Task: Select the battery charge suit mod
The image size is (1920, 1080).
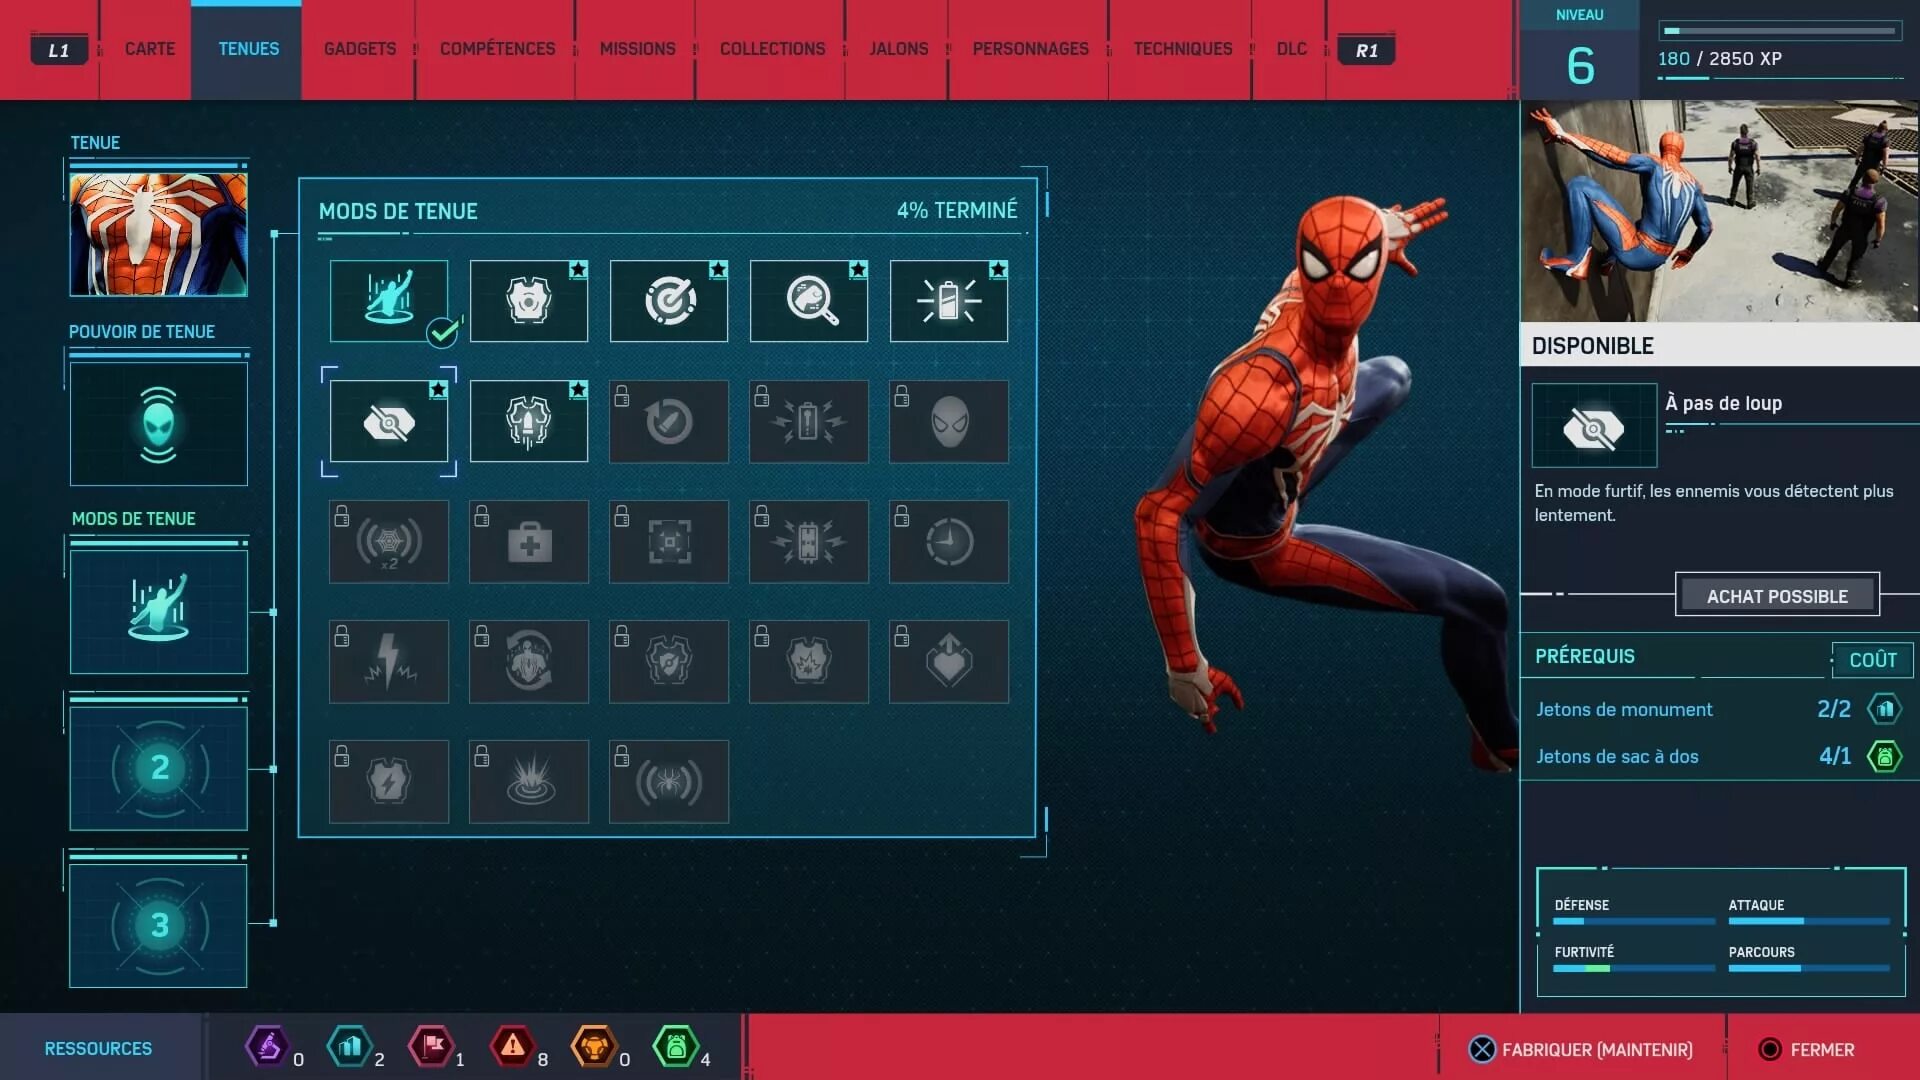Action: [948, 301]
